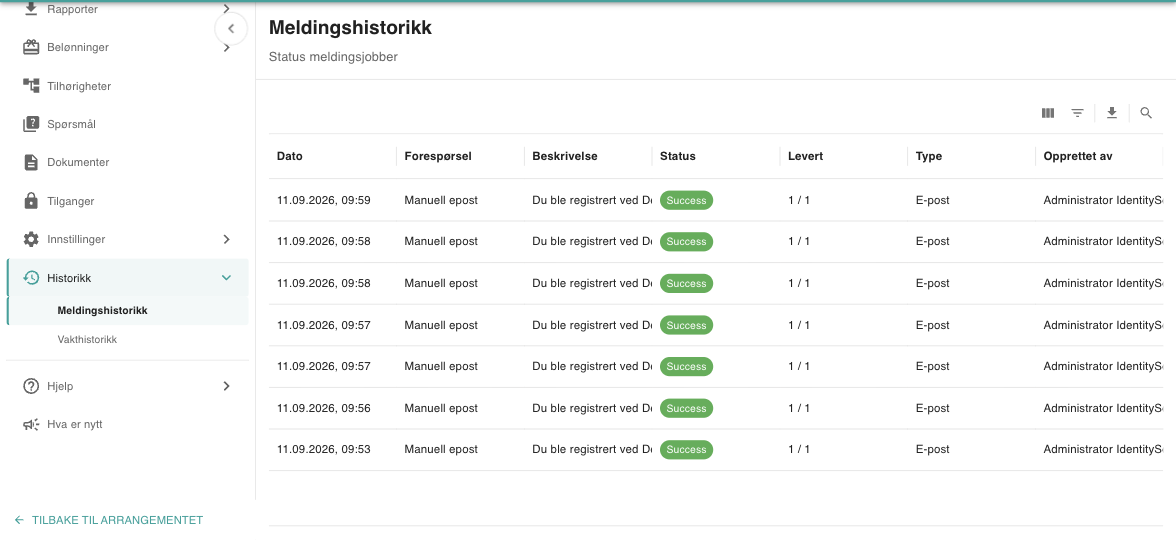Click Success badge in the 09:53 row

click(x=686, y=450)
